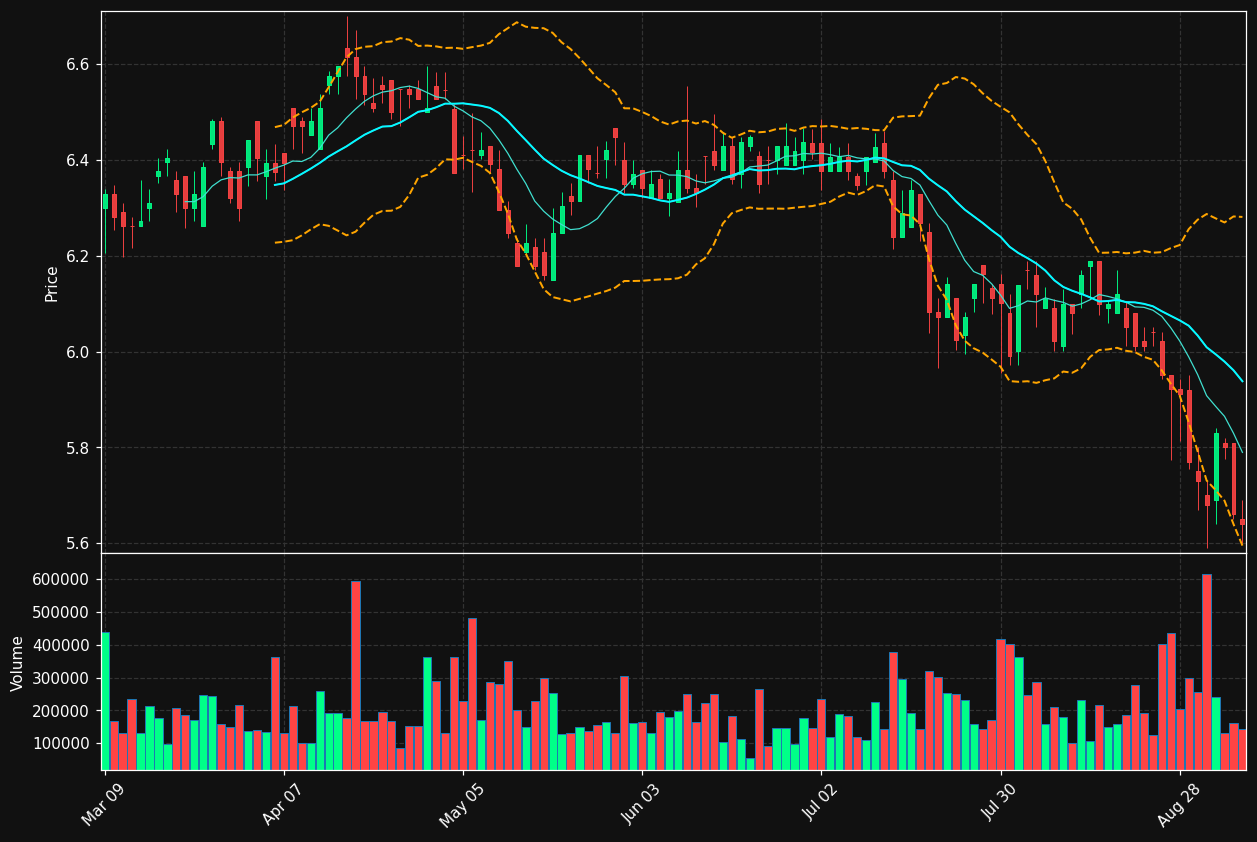Click the 'Price' axis label

coord(52,283)
